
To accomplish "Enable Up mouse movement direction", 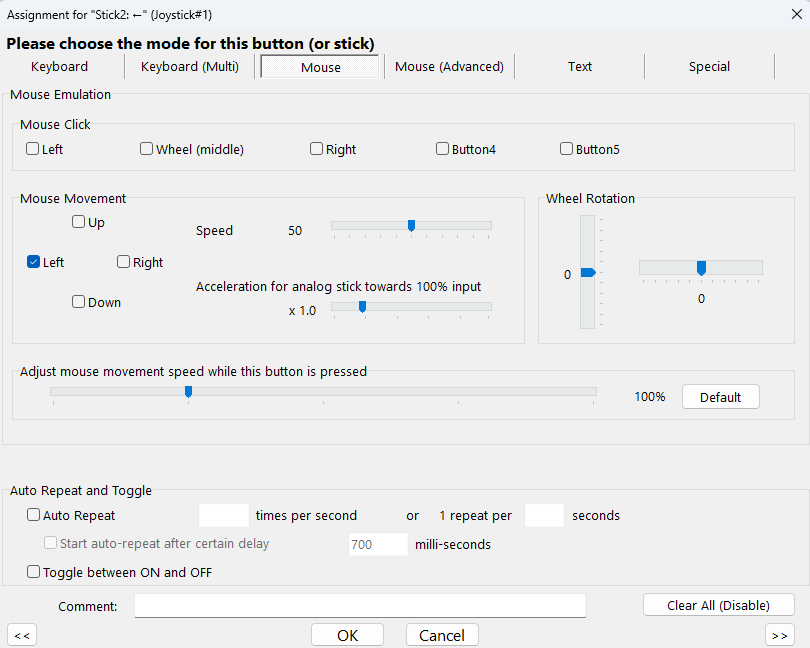I will tap(79, 222).
